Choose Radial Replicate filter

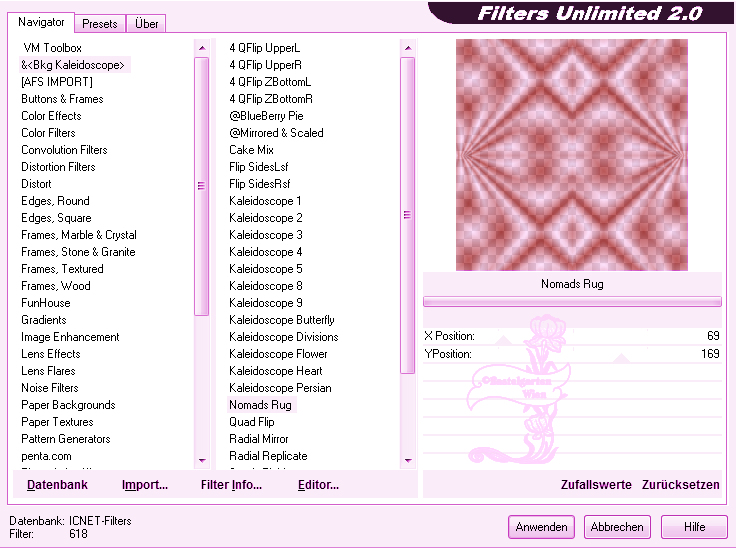tap(268, 456)
